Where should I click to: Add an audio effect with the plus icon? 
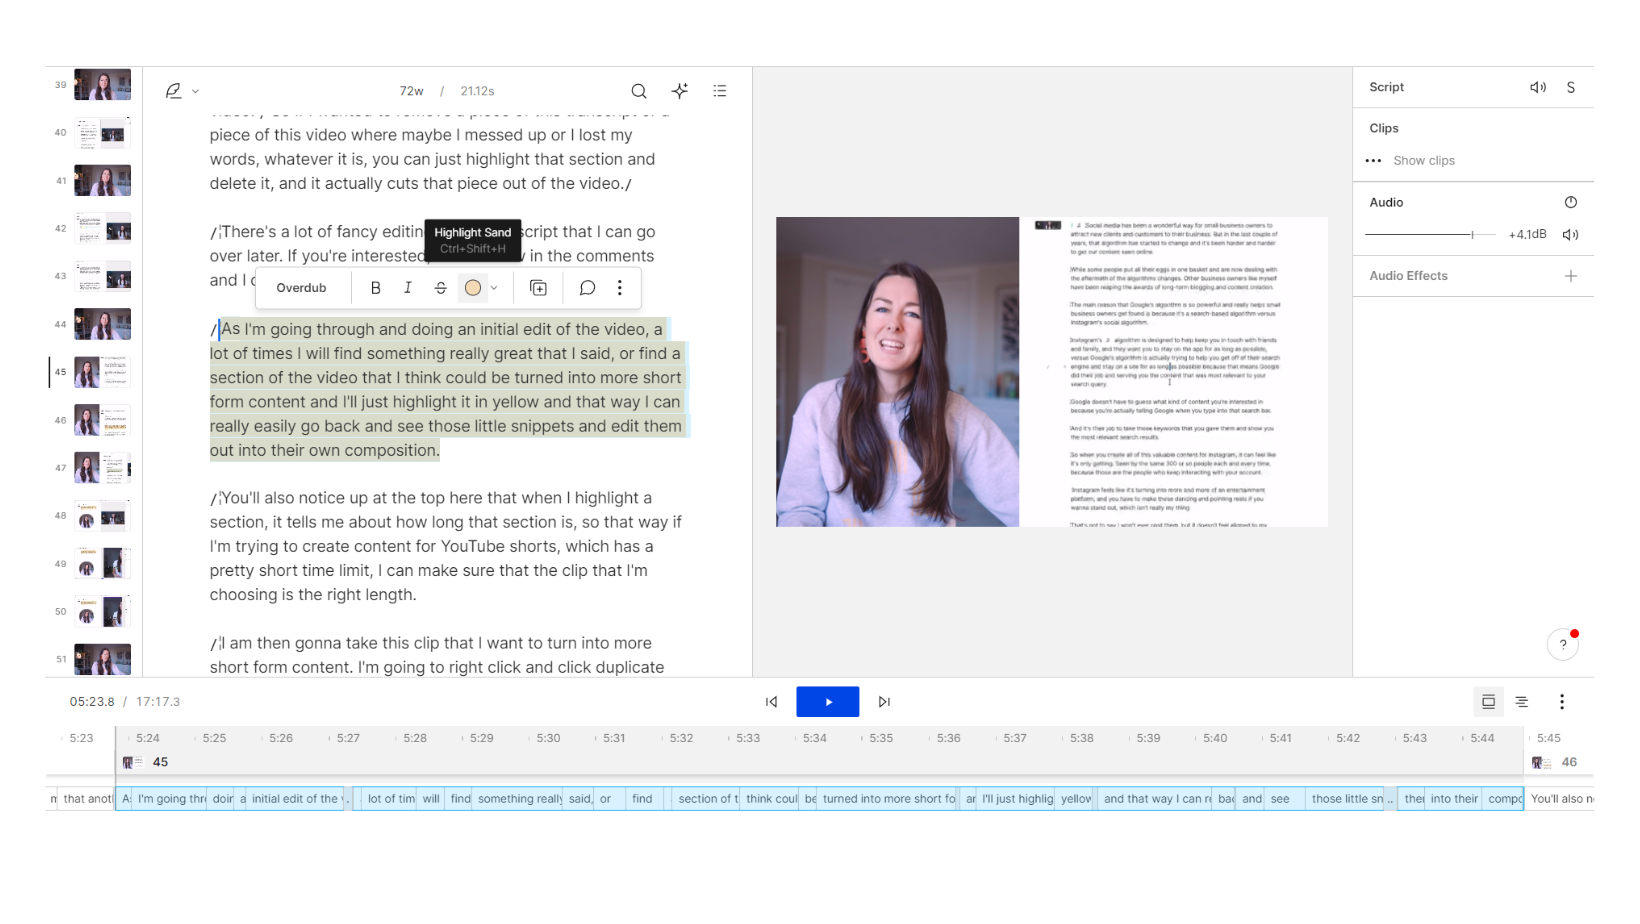coord(1570,275)
